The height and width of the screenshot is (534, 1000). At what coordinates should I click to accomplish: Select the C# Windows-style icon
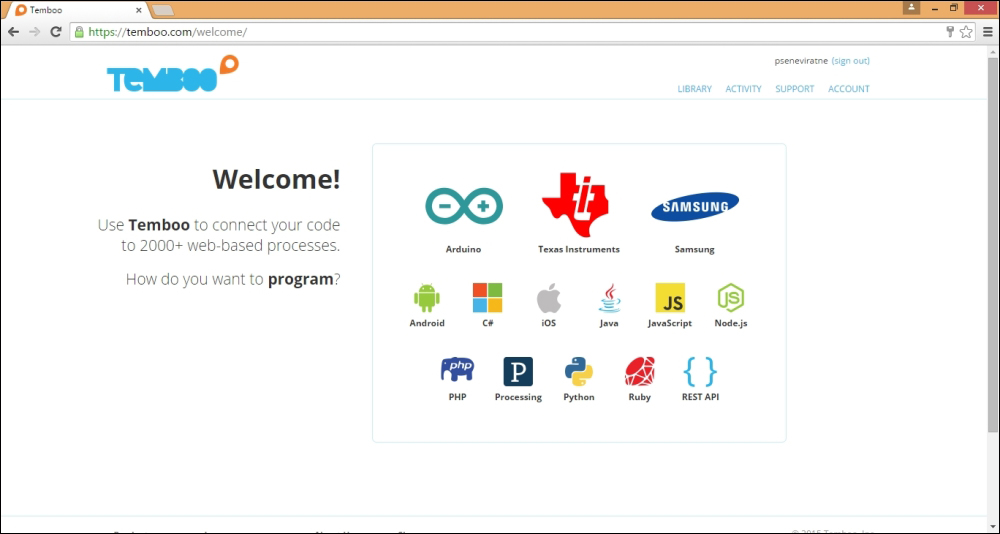pyautogui.click(x=487, y=297)
